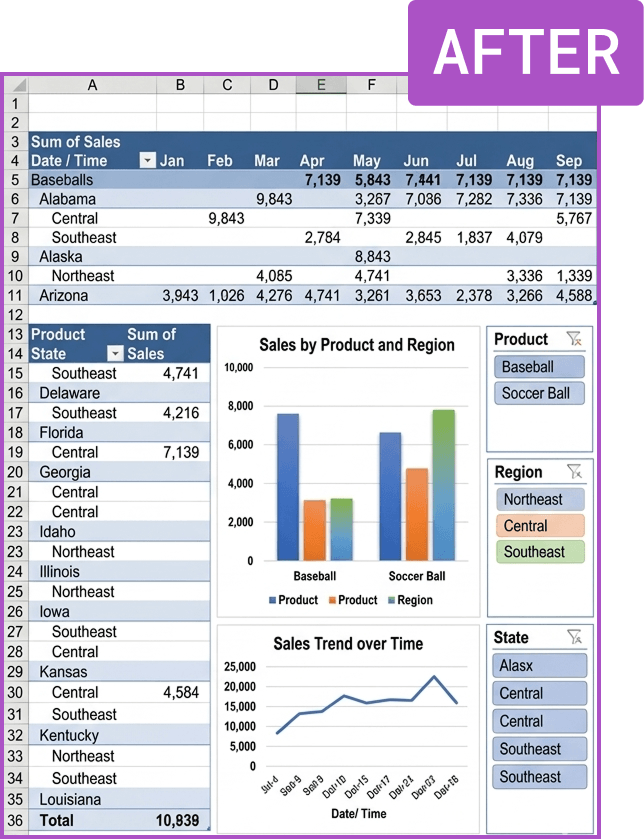Click the State slicer header title
The image size is (644, 839).
511,637
